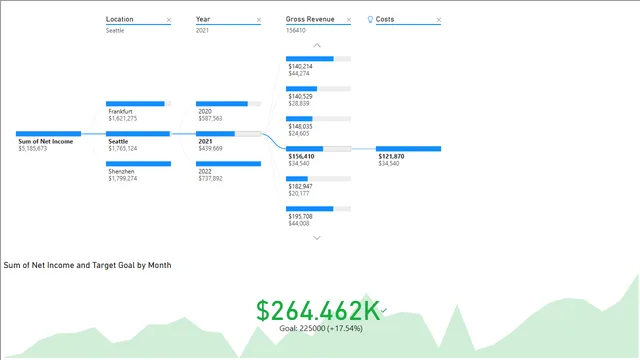Click the Goal: 225000 (+17.54%) label
The image size is (640, 360).
tap(321, 328)
